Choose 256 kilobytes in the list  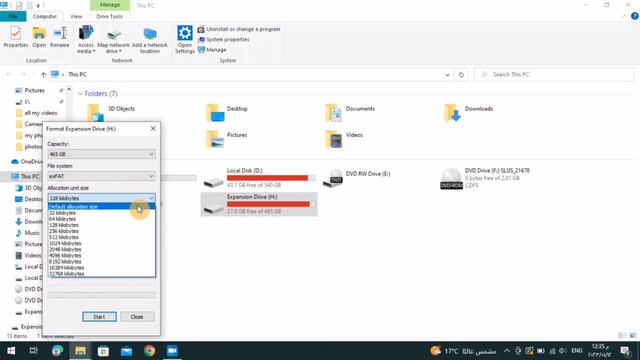pos(101,231)
